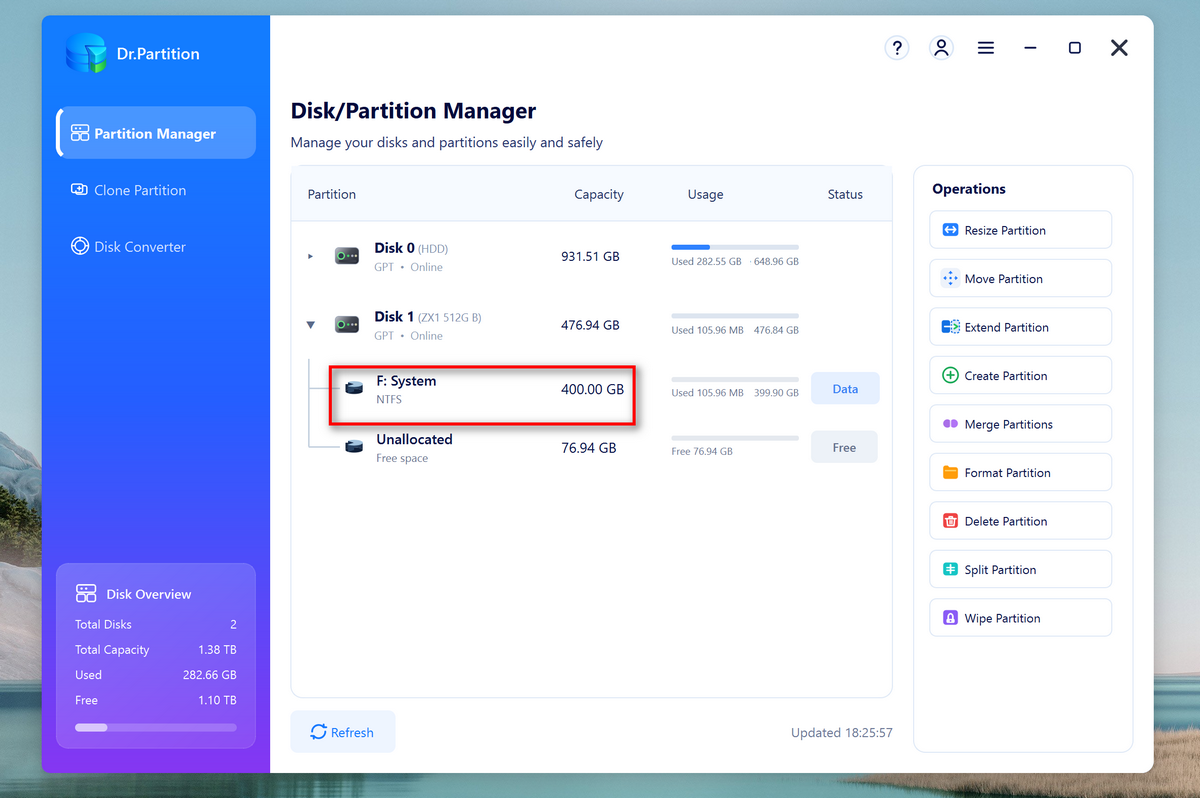Click the Clone Partition sidebar icon

click(80, 190)
